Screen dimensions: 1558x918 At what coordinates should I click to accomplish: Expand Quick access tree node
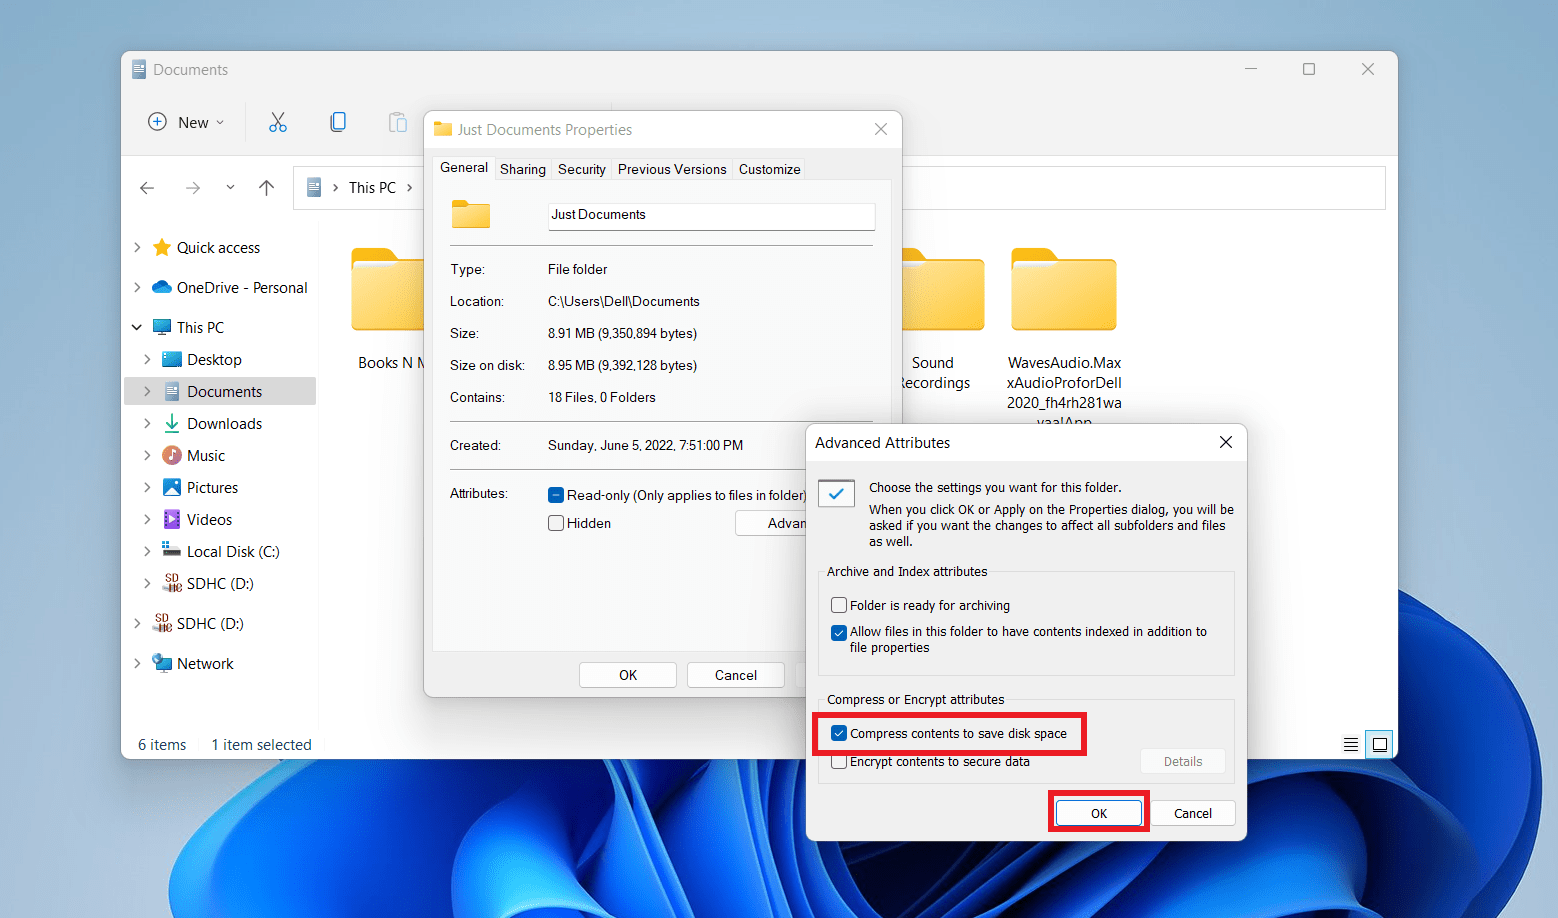137,247
